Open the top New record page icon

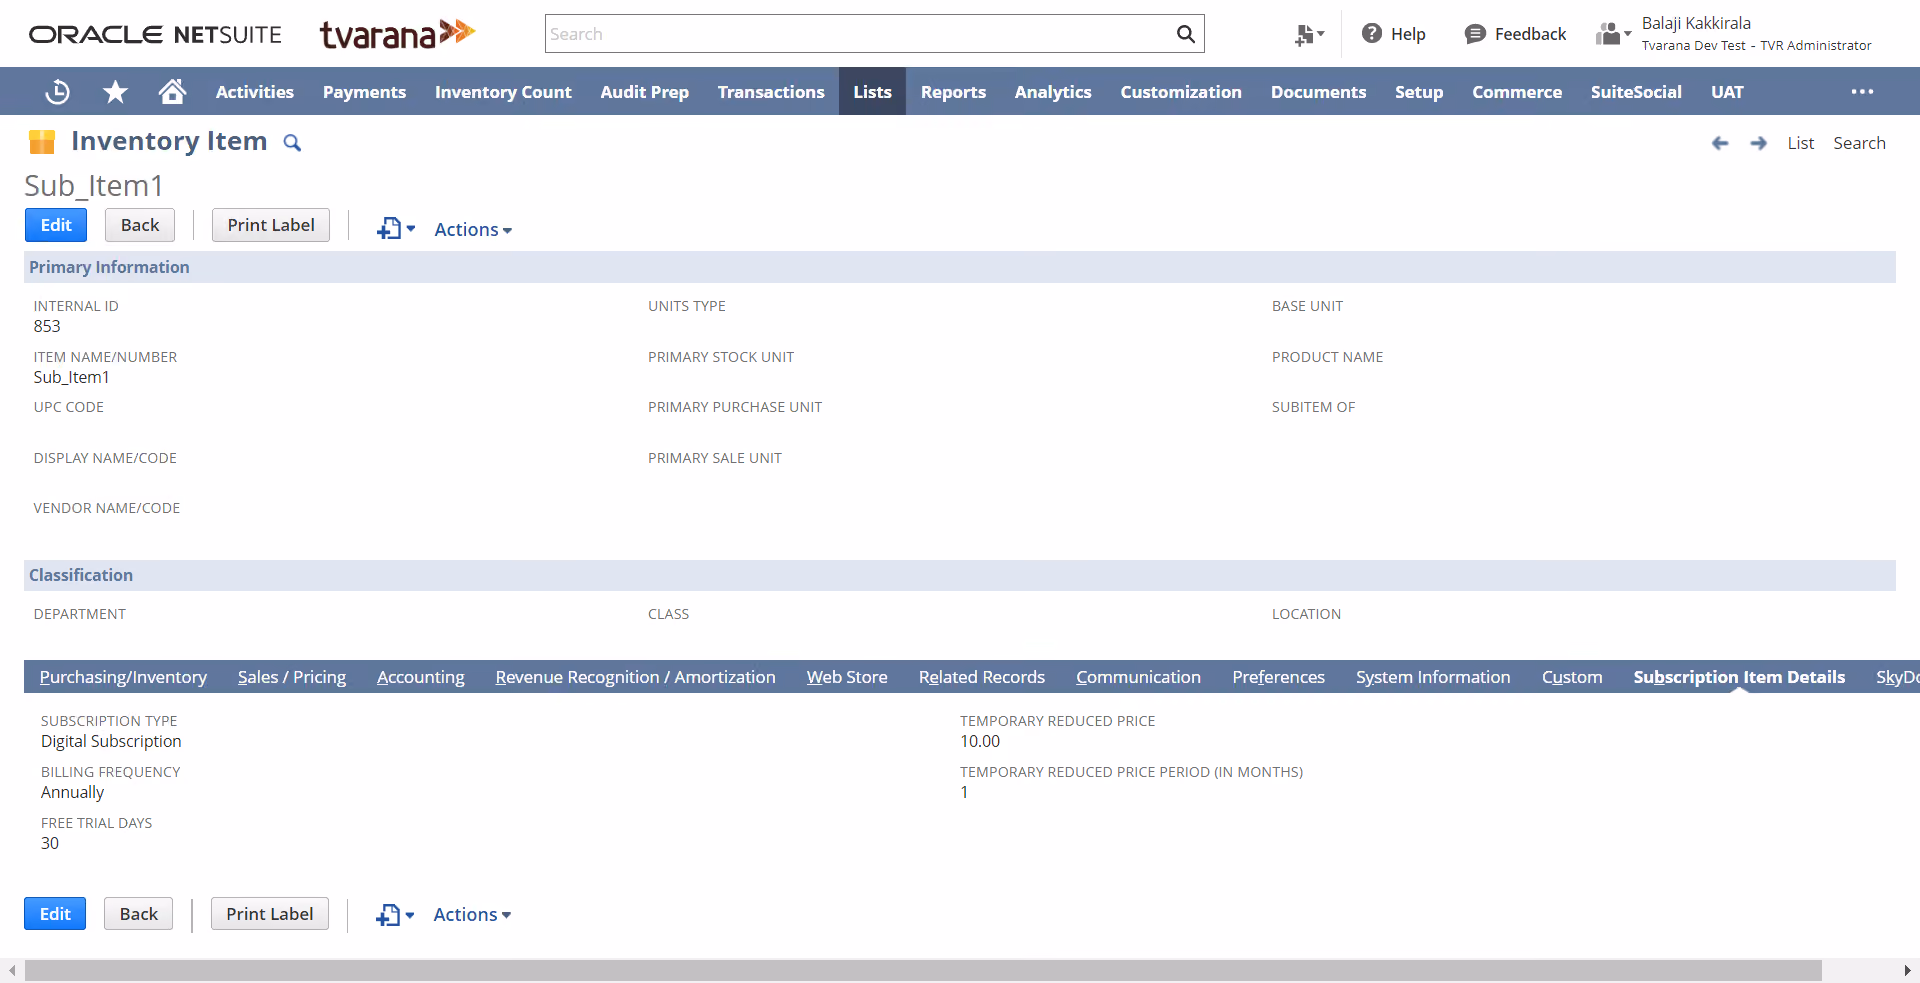tap(389, 229)
